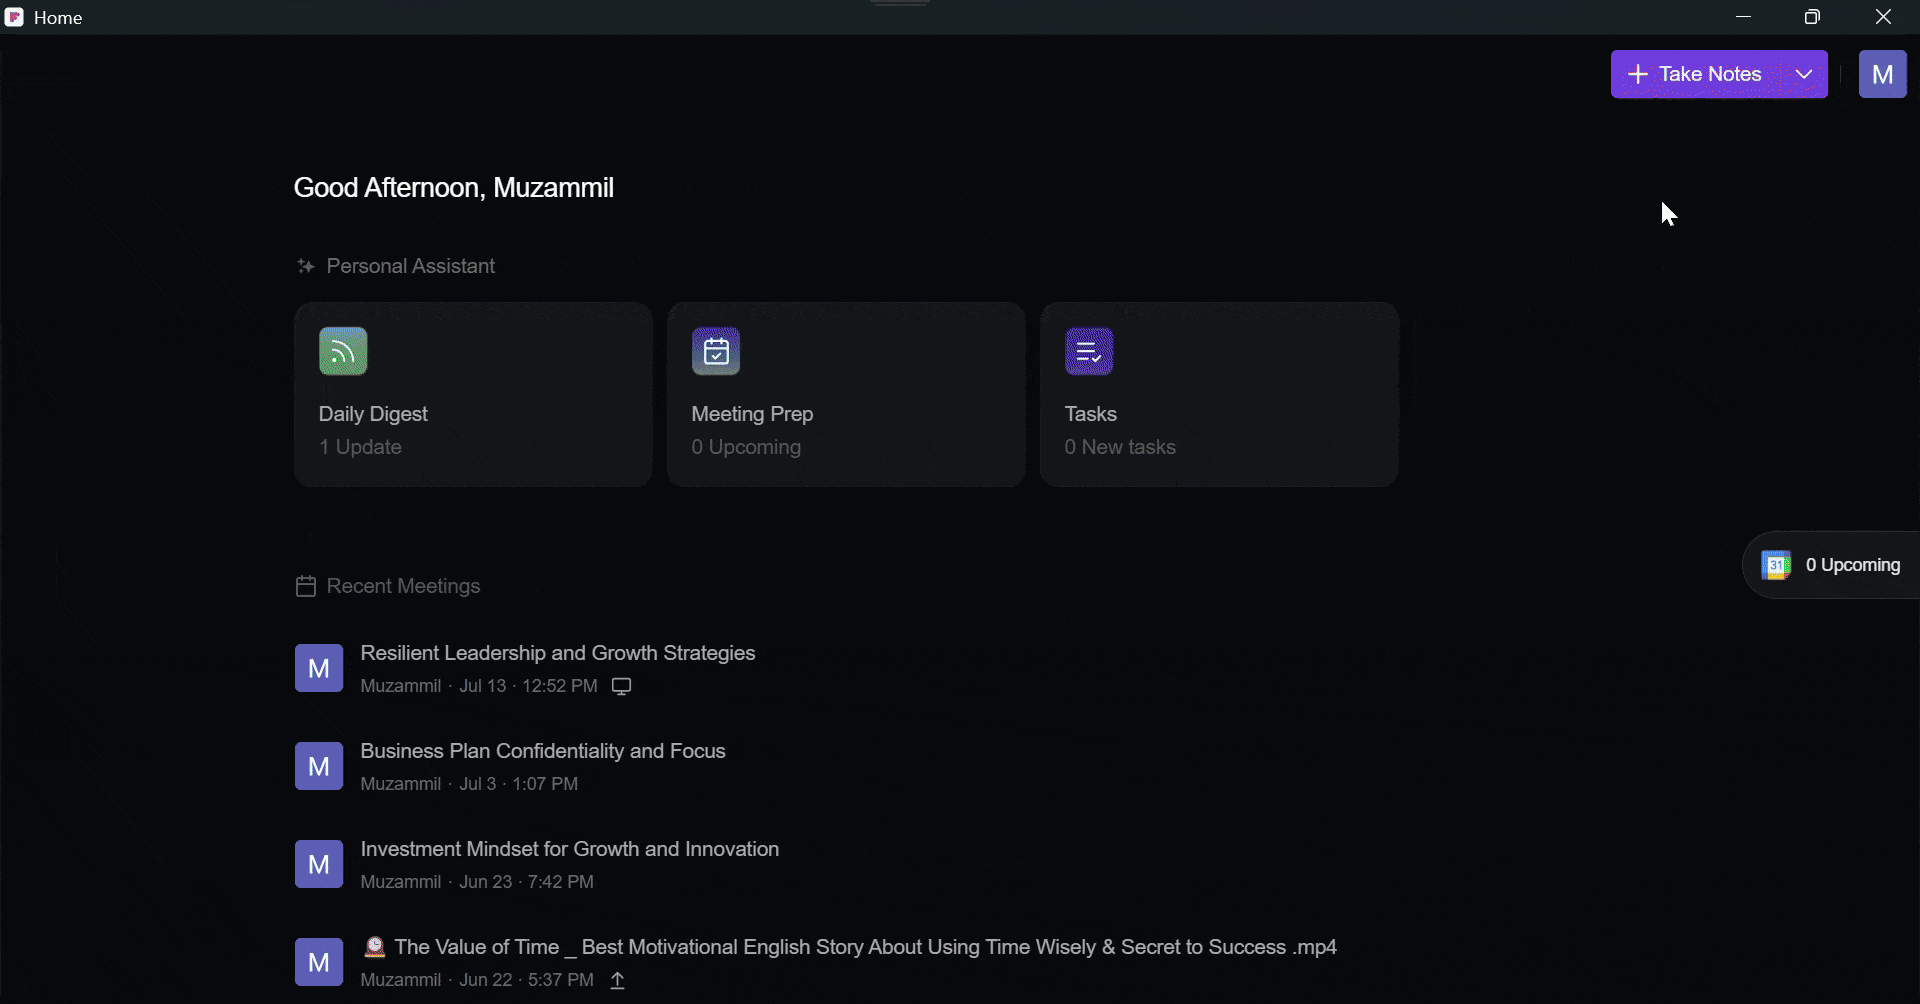Click the calendar icon beside Recent Meetings
Screen dimensions: 1920x1004
point(306,586)
